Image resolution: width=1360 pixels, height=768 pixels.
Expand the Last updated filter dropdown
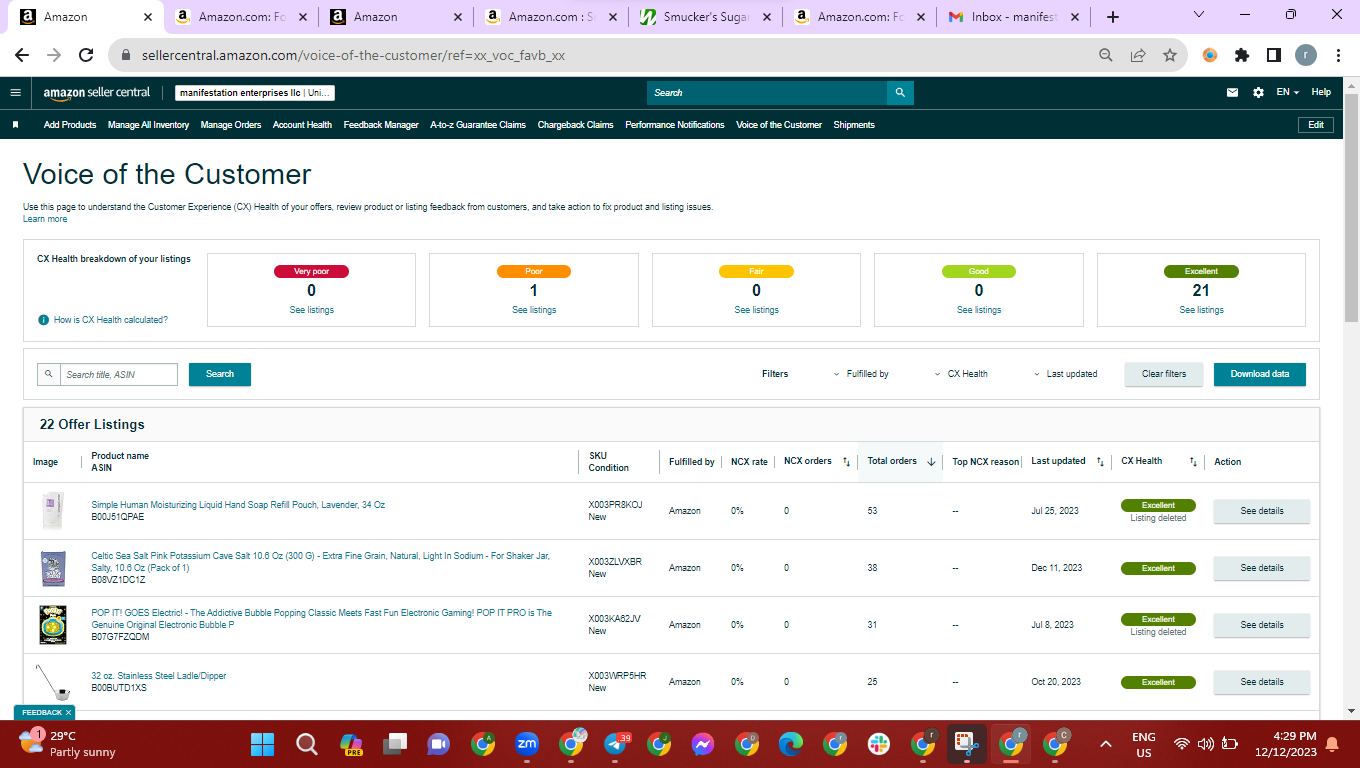click(1065, 374)
